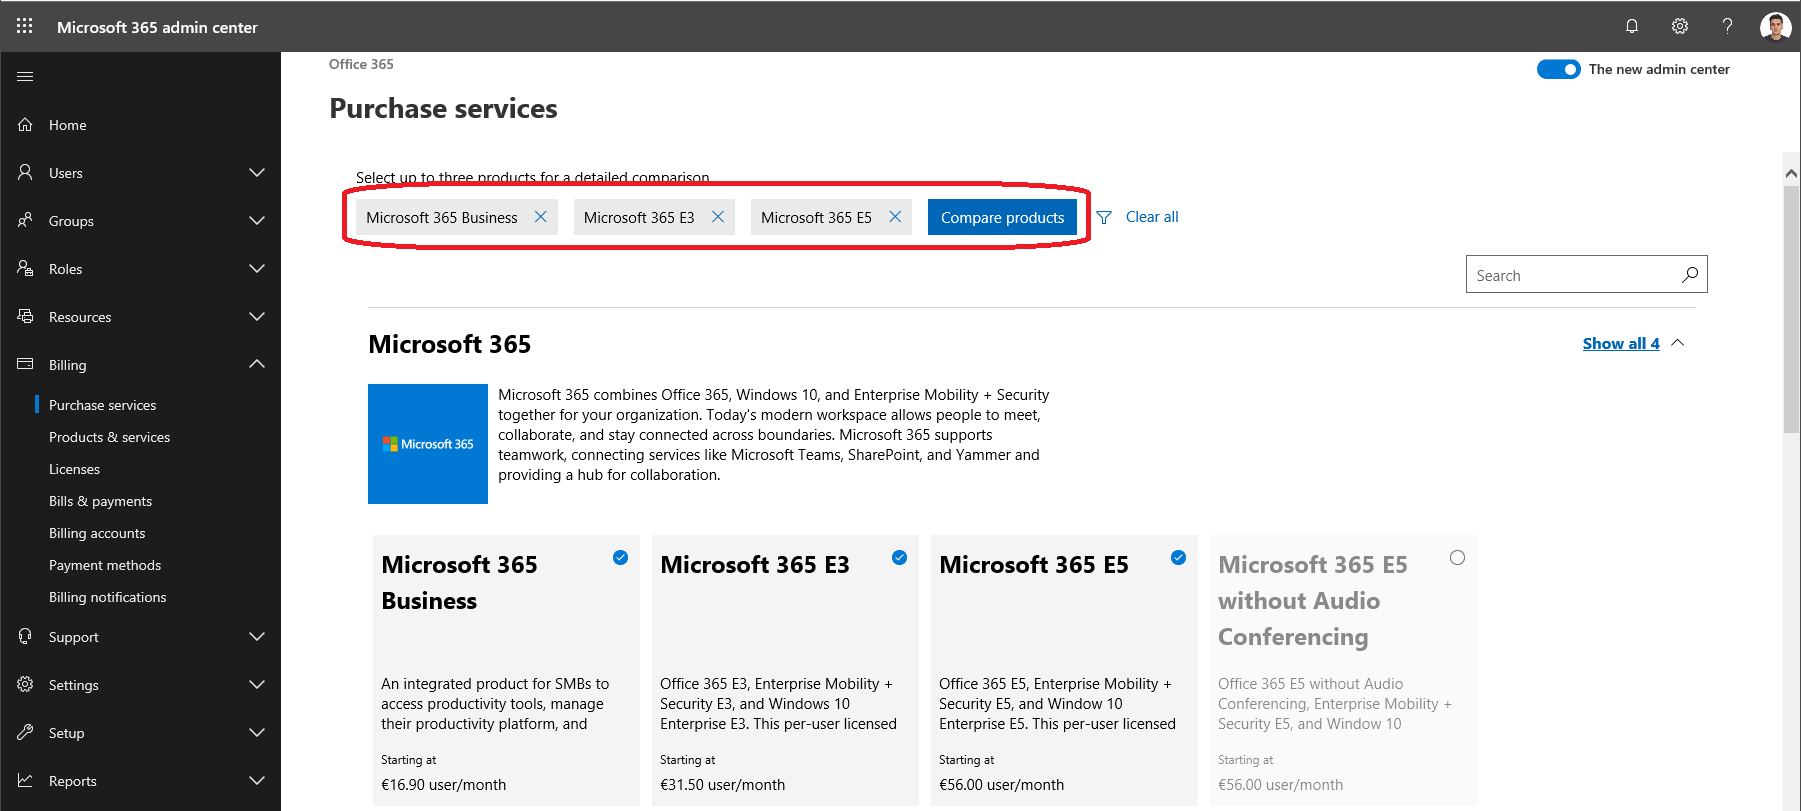Click the Microsoft 365 logo tile
The height and width of the screenshot is (811, 1801).
[x=428, y=444]
